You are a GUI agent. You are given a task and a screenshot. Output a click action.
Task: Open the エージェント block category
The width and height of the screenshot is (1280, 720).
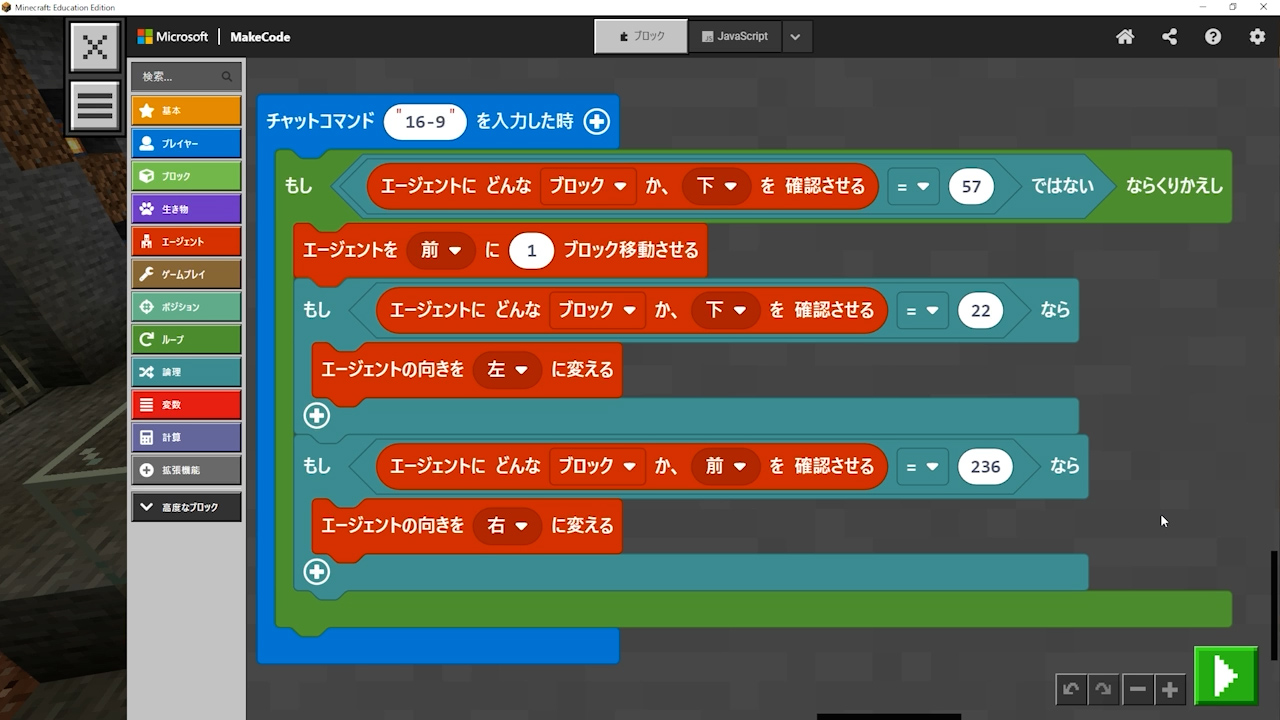(186, 241)
